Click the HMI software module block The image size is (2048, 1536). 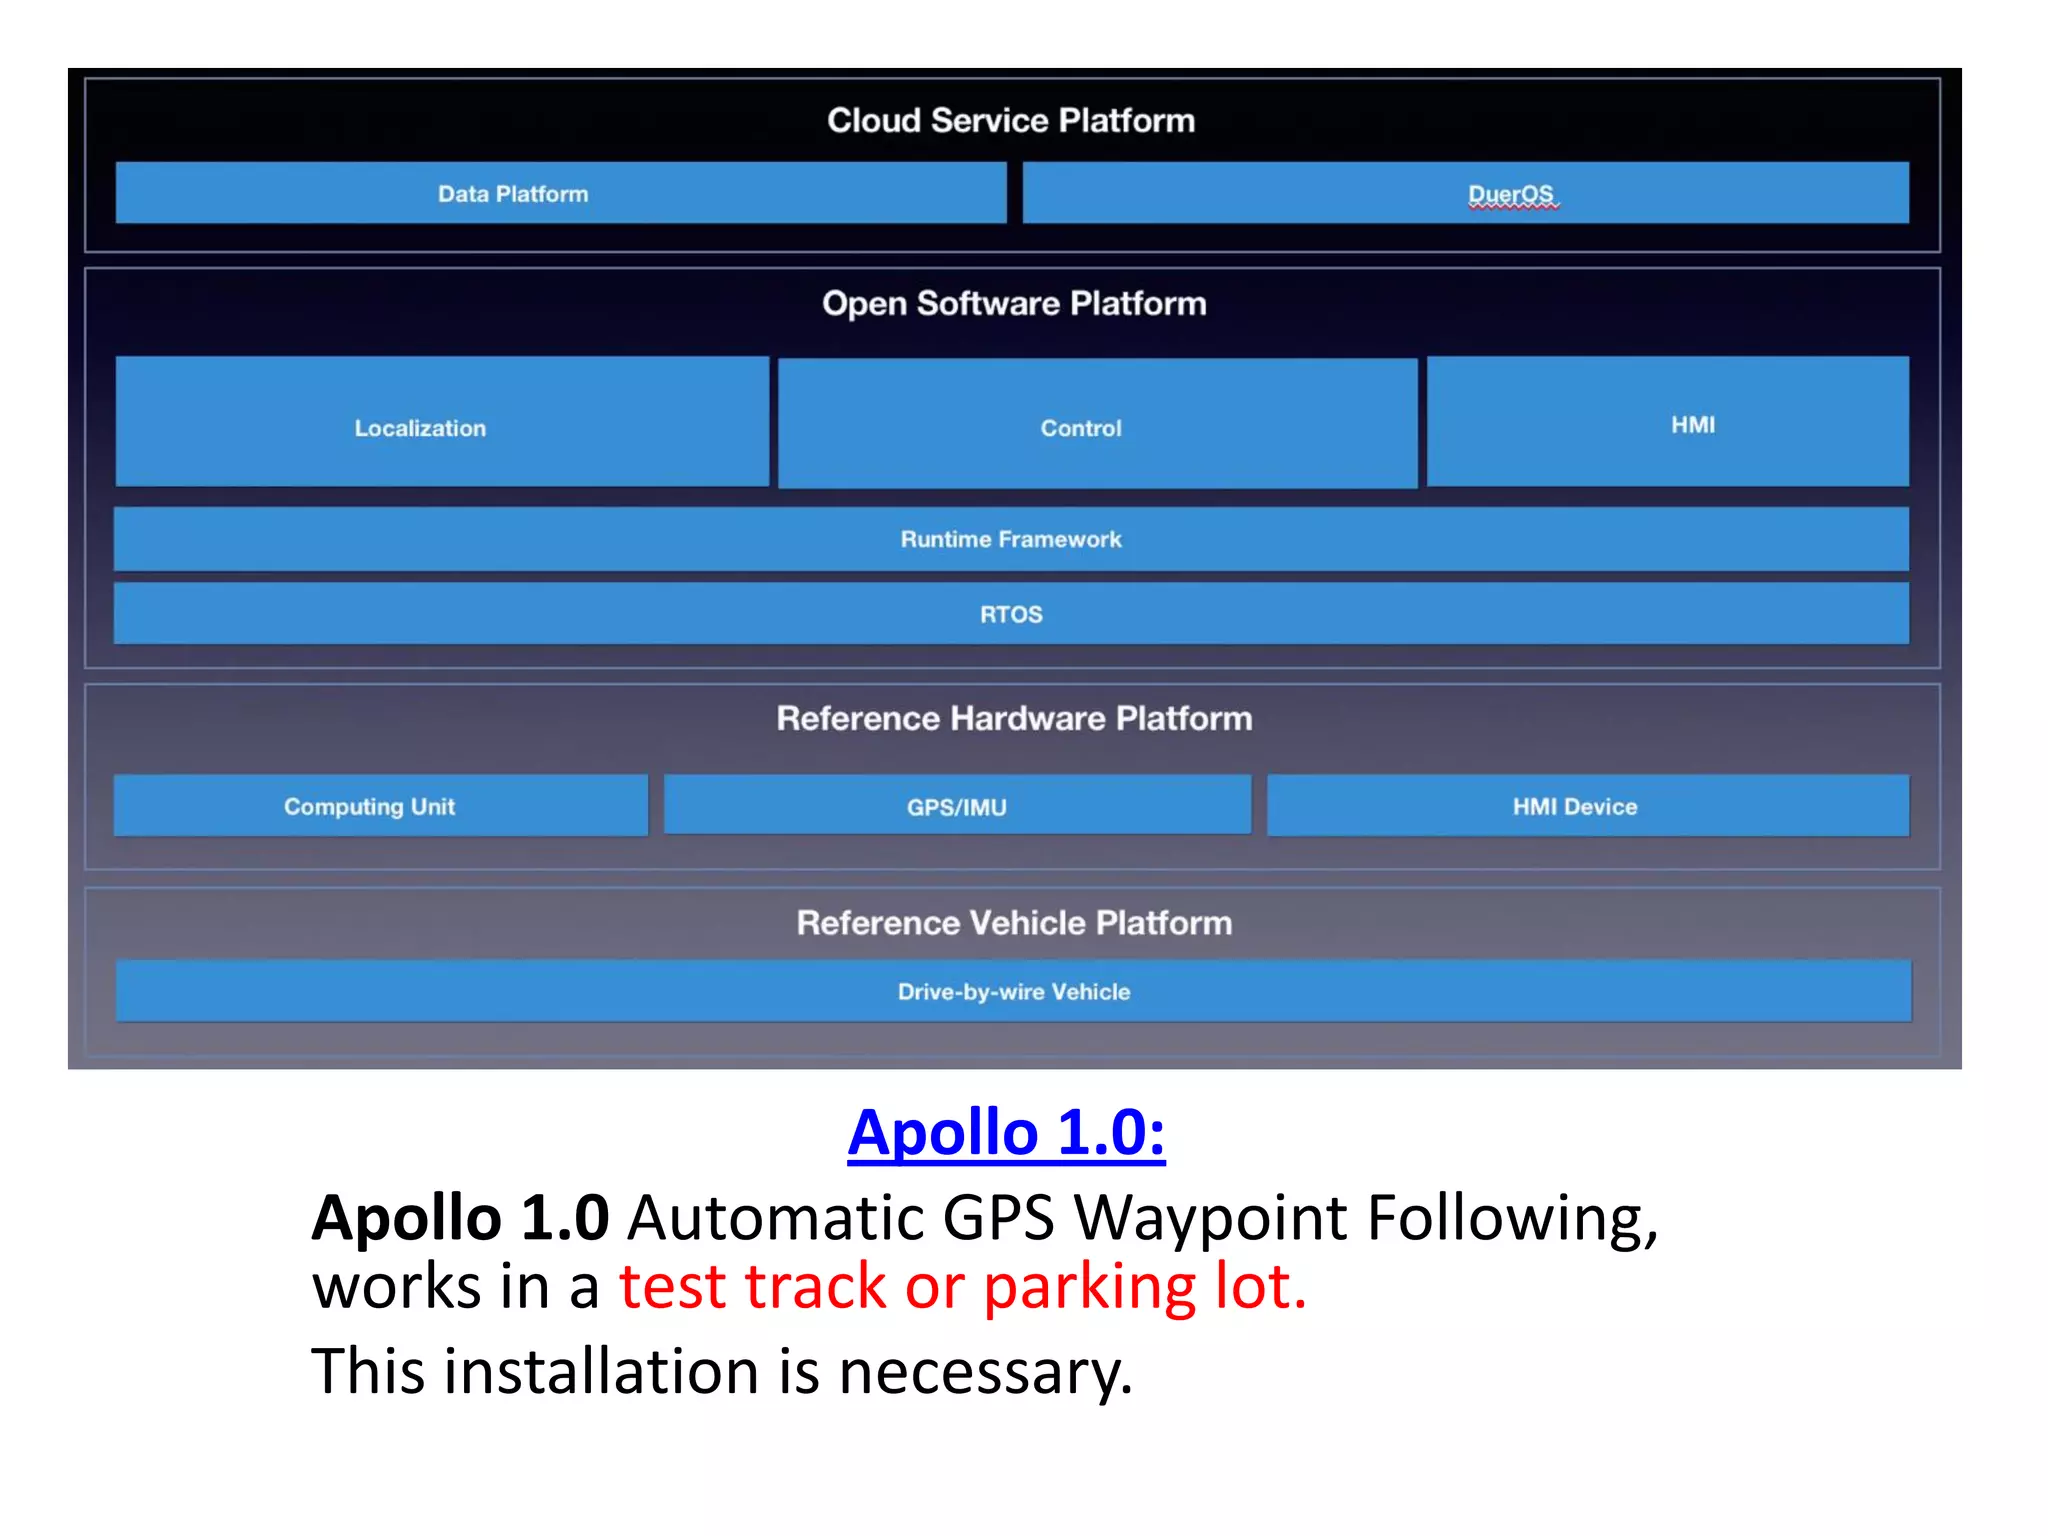pyautogui.click(x=1667, y=422)
